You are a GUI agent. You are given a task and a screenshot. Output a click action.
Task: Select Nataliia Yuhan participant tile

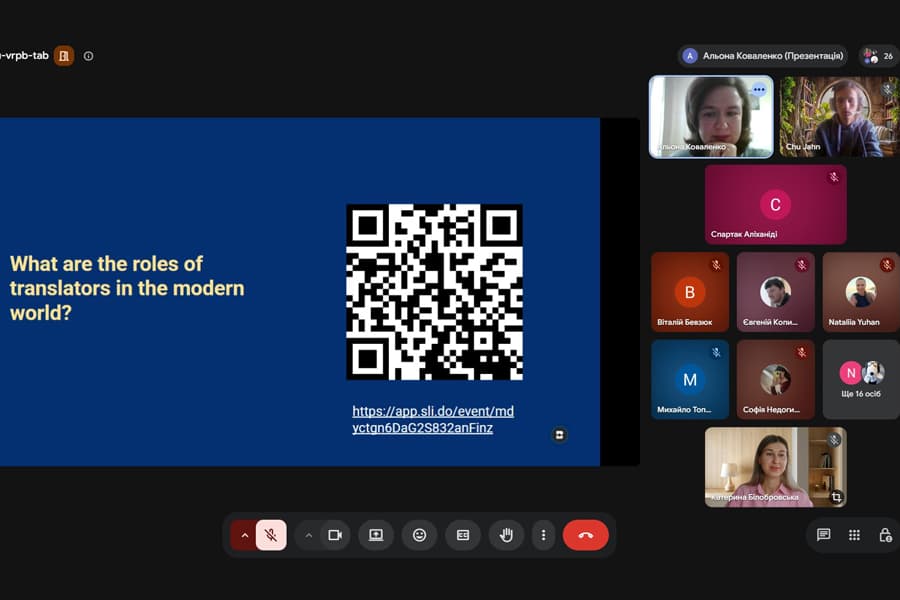(x=861, y=292)
